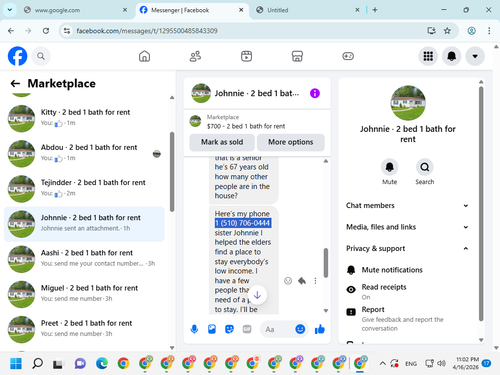Open the Facebook menu grid icon

[428, 56]
